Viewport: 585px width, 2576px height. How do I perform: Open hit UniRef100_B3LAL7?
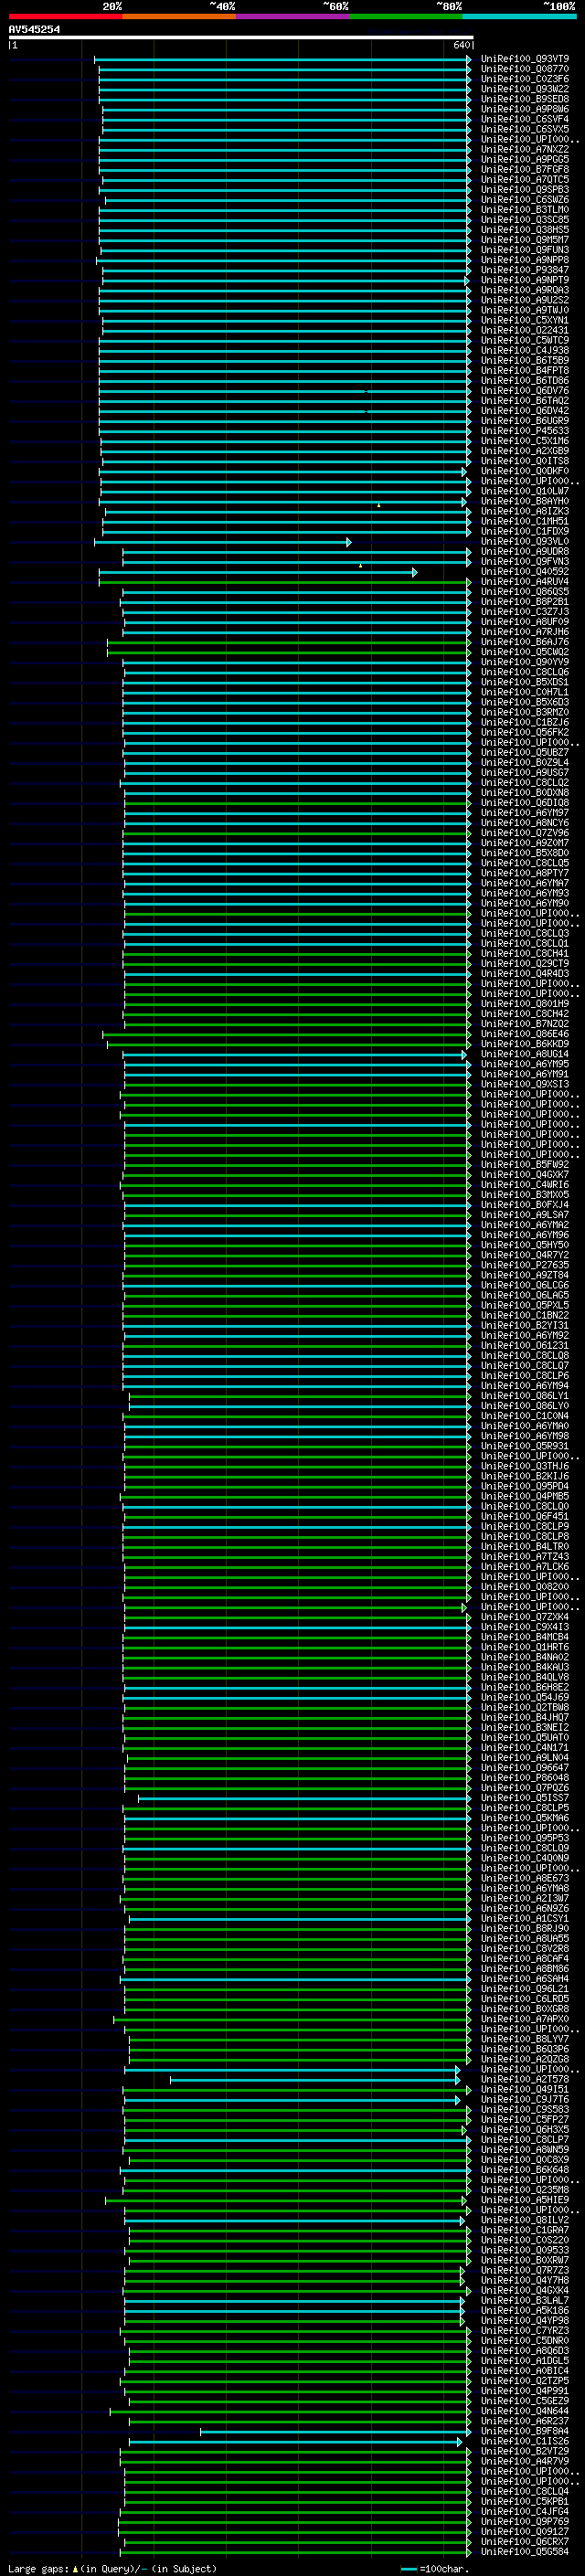pos(525,2300)
